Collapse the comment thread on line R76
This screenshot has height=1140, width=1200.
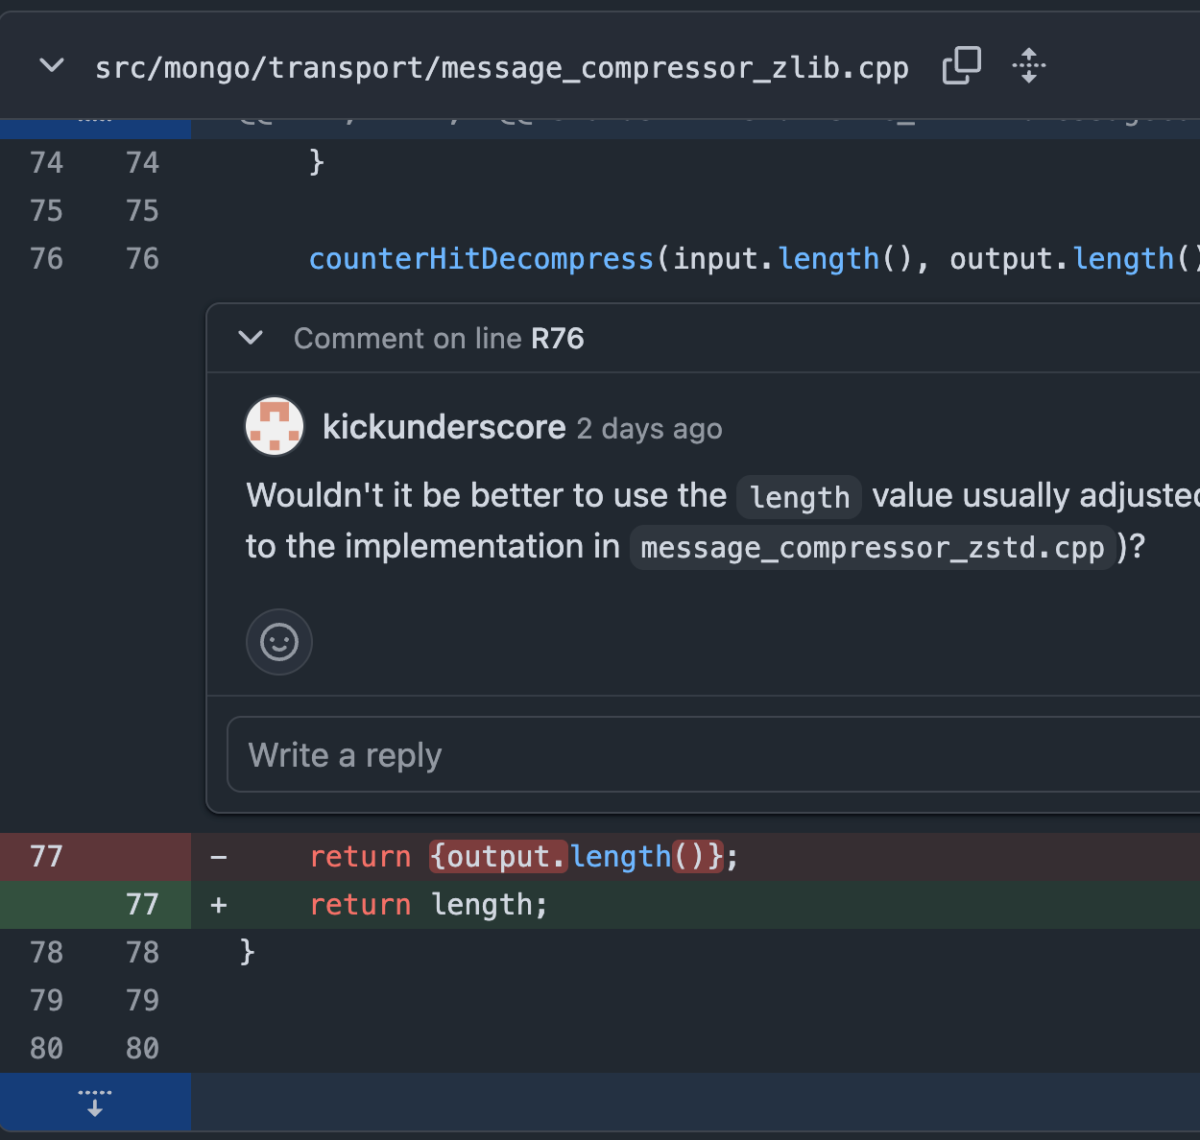click(251, 338)
